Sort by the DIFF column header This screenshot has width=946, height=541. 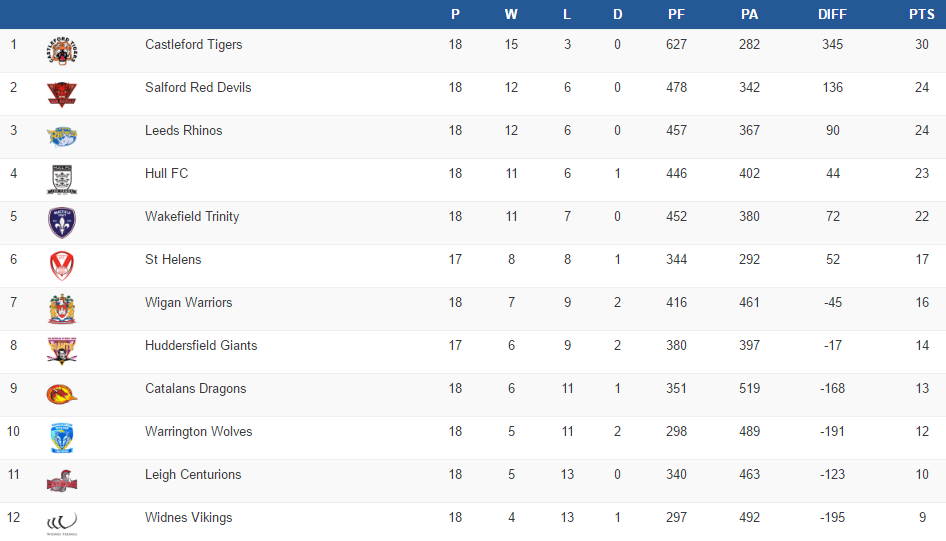pyautogui.click(x=831, y=14)
